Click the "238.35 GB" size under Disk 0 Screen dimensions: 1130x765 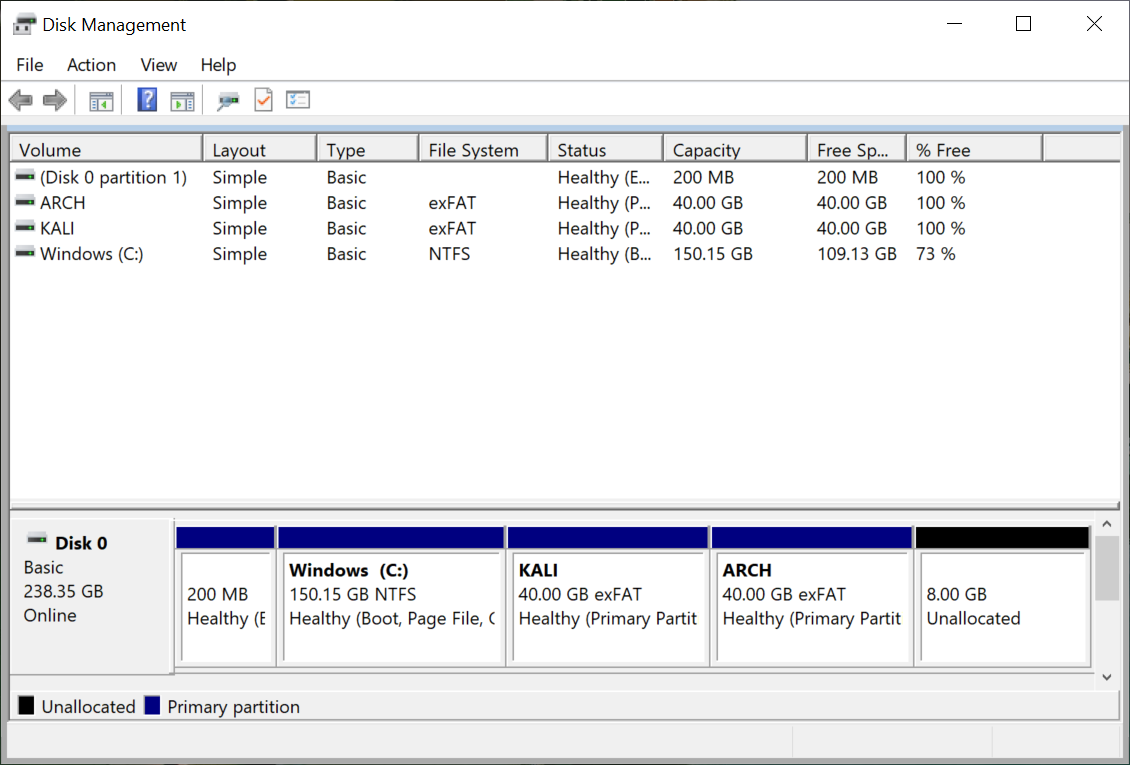point(63,591)
